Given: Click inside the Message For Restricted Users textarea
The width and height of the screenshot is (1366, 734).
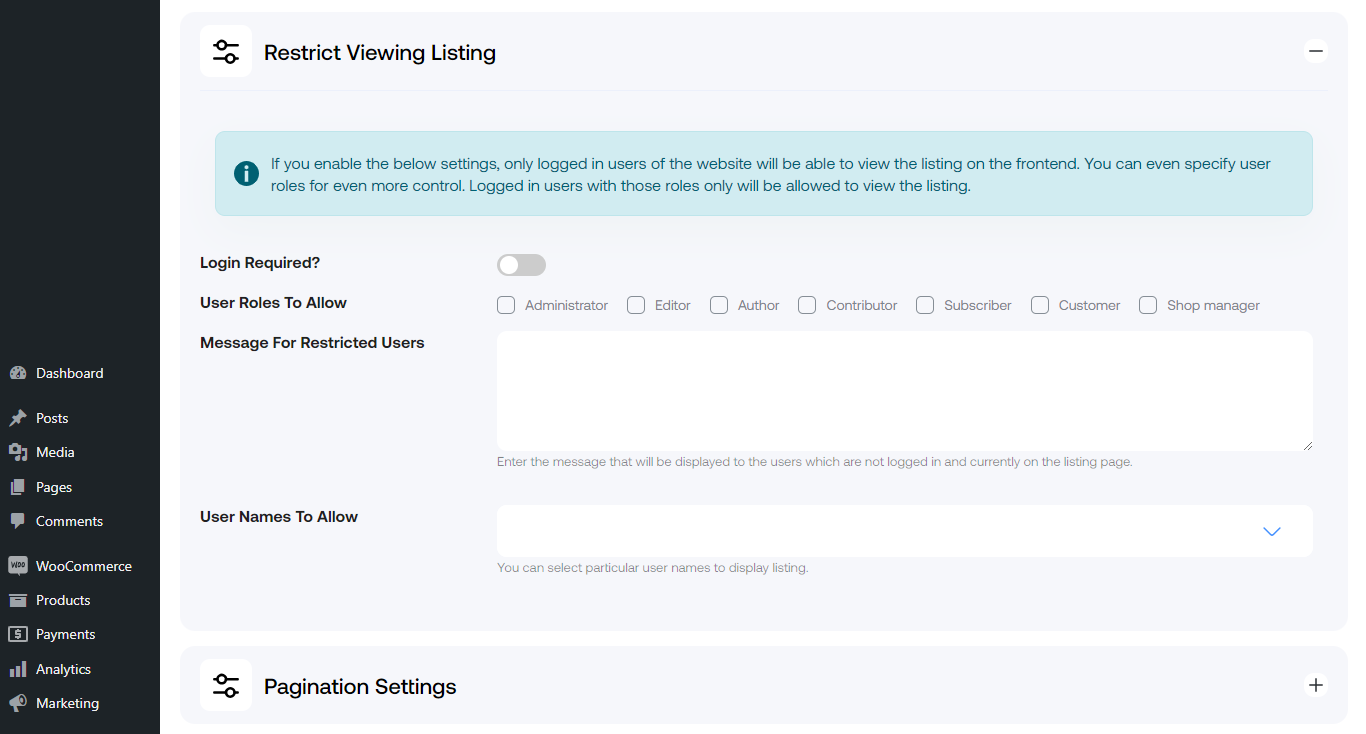Looking at the screenshot, I should click(x=904, y=390).
